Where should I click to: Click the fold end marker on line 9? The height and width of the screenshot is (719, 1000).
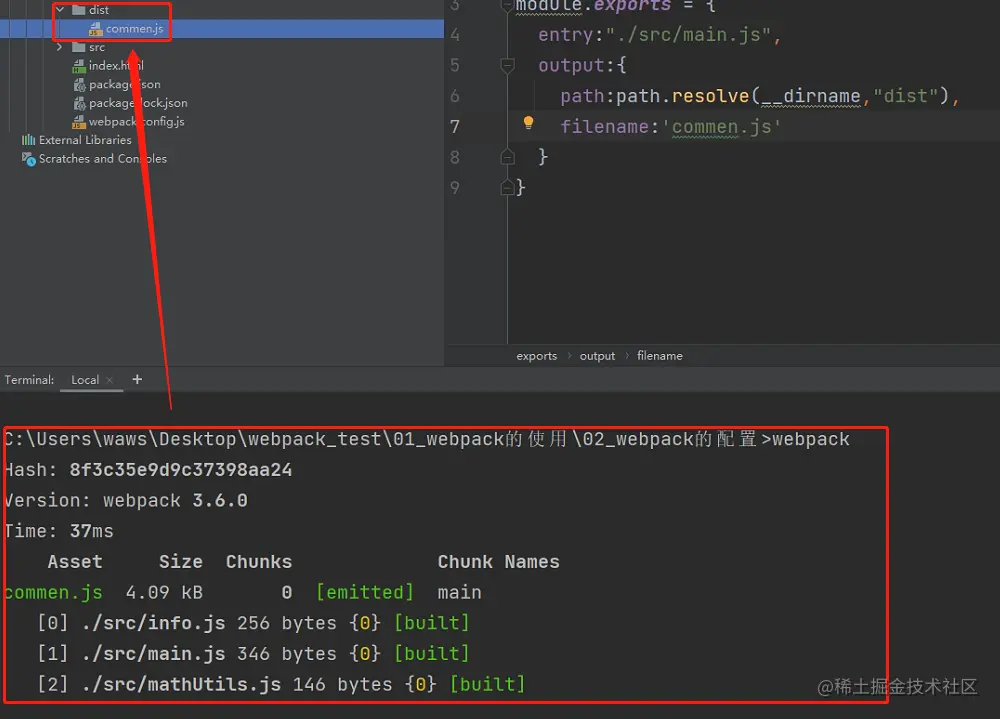point(508,187)
